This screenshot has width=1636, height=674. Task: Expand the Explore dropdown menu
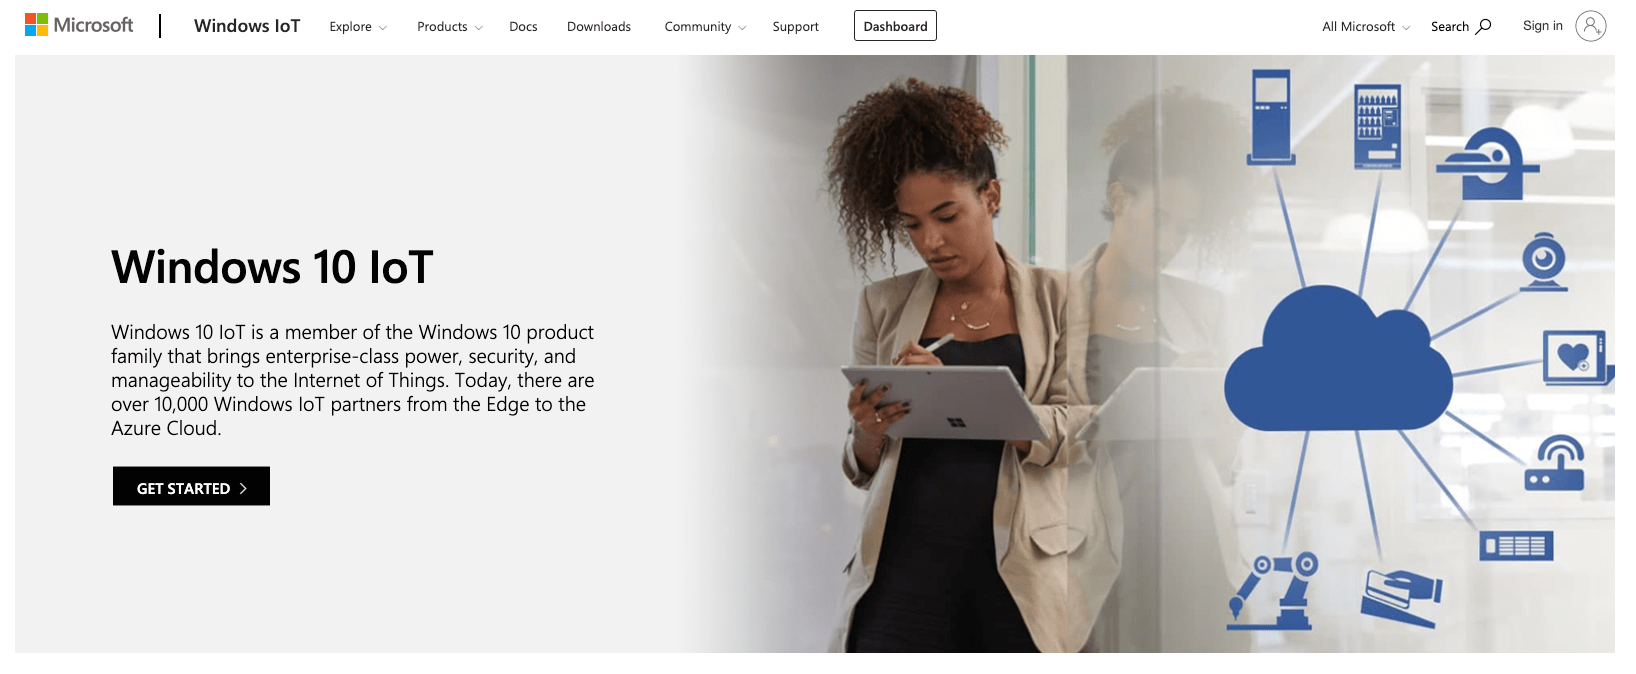(358, 27)
